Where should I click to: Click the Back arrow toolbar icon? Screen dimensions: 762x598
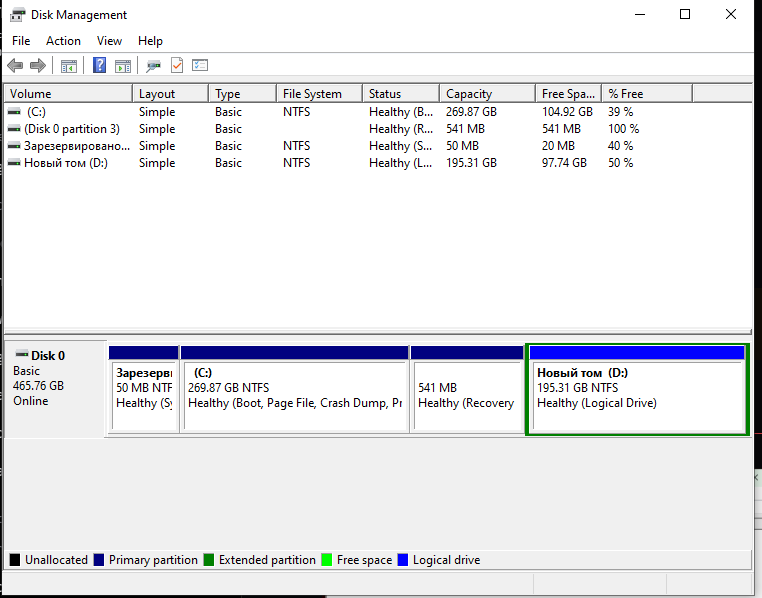point(15,65)
